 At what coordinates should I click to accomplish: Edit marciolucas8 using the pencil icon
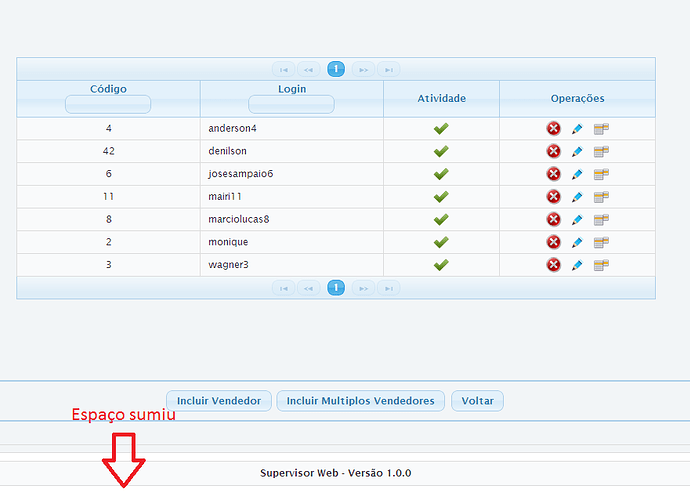(x=577, y=220)
